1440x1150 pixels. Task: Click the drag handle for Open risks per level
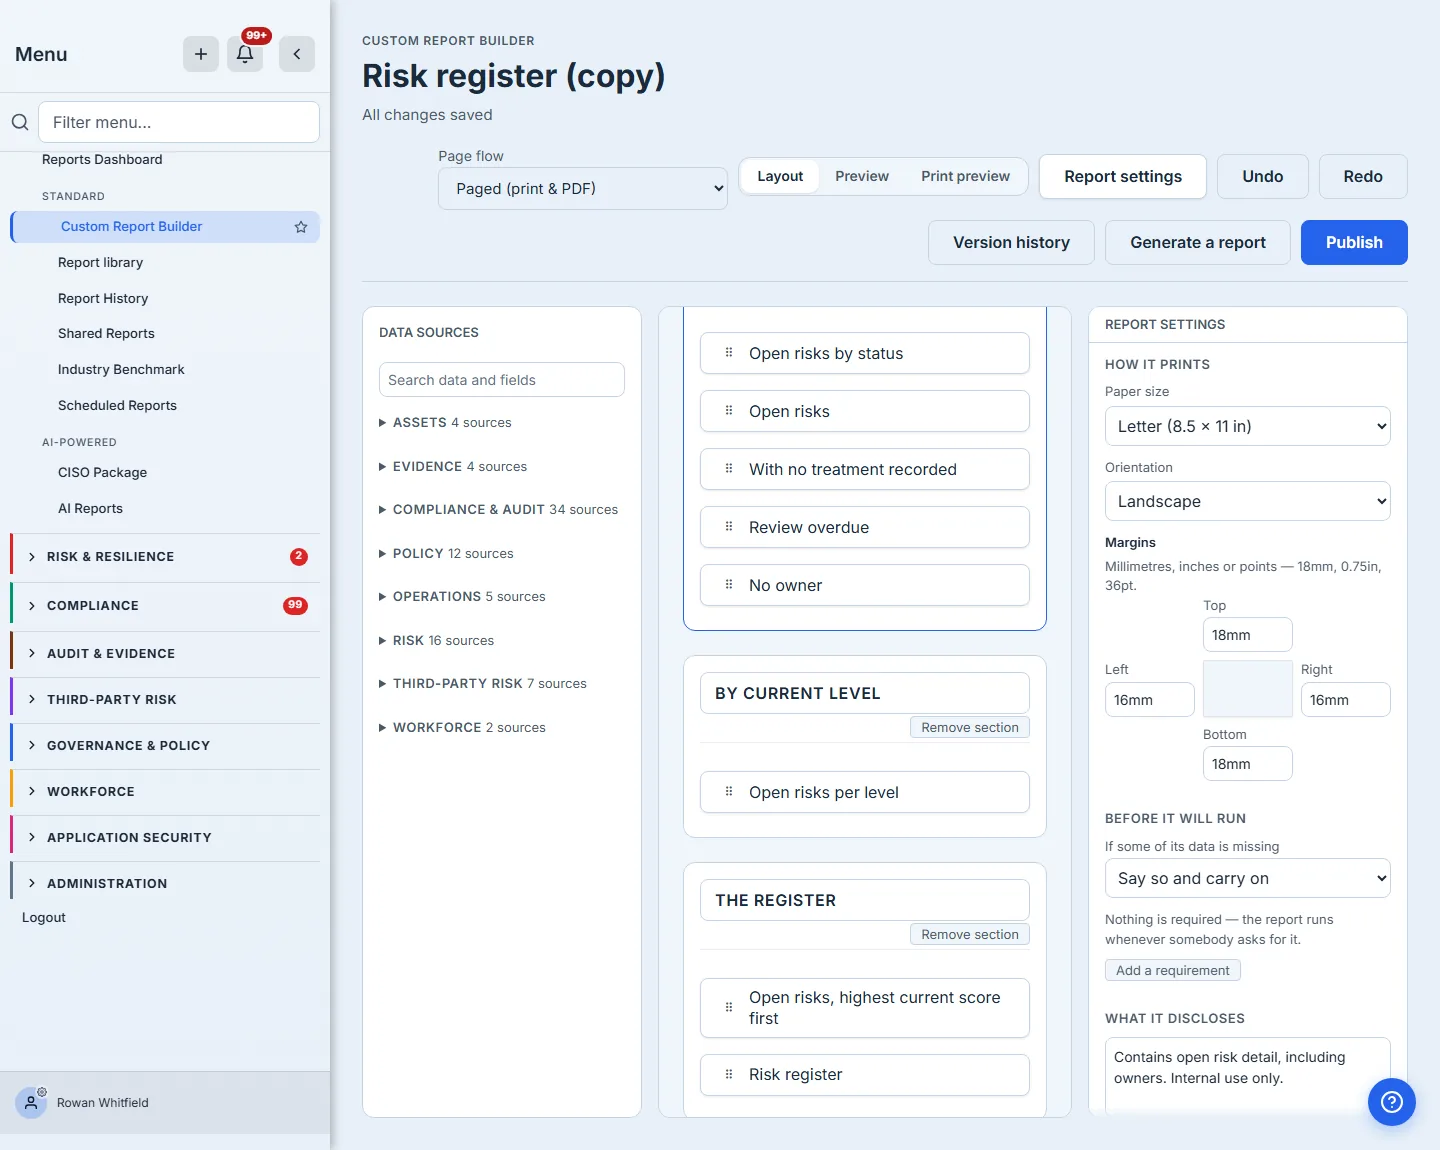click(729, 792)
